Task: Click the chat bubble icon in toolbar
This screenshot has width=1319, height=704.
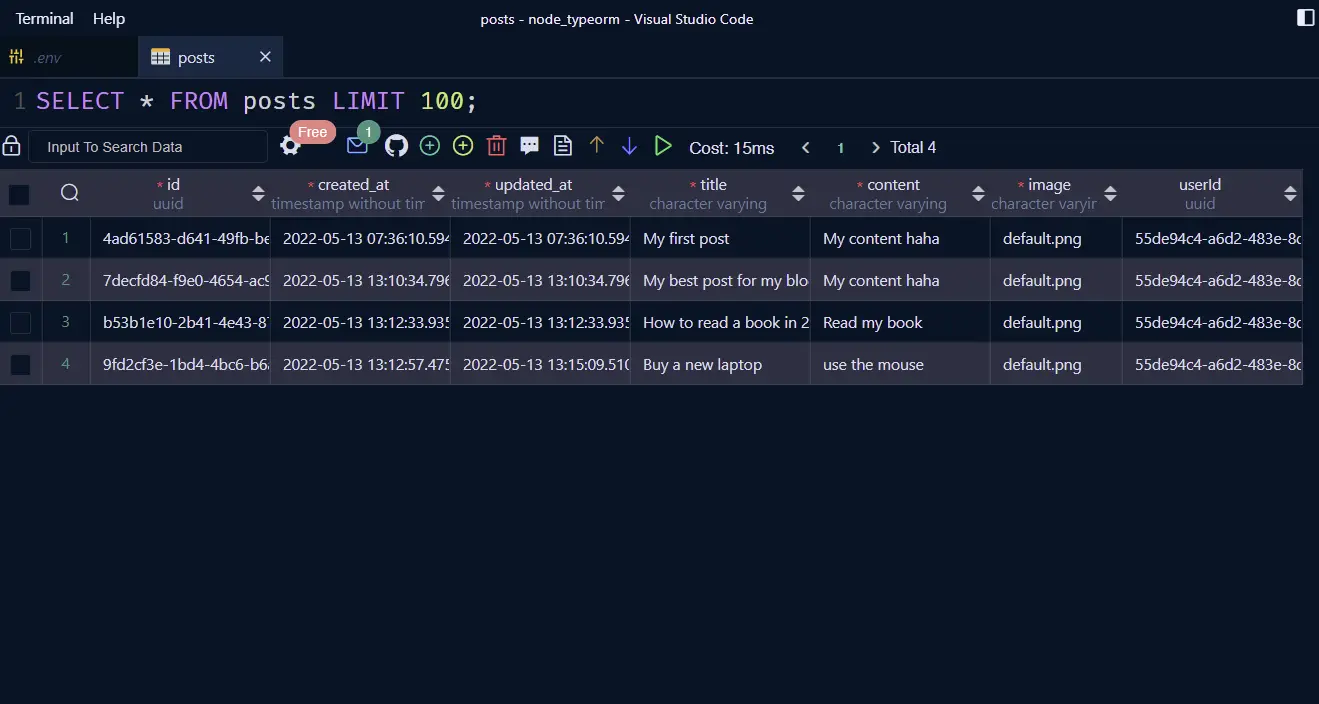Action: coord(530,146)
